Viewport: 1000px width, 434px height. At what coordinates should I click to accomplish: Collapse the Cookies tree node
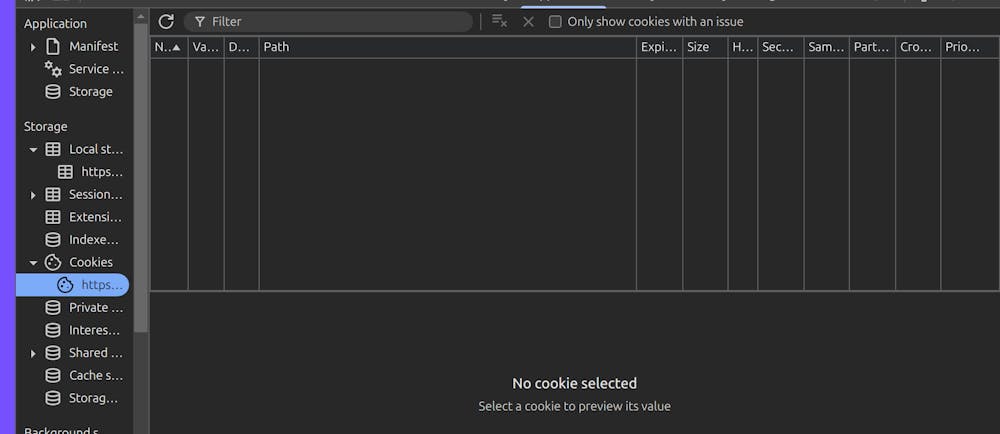click(x=33, y=263)
